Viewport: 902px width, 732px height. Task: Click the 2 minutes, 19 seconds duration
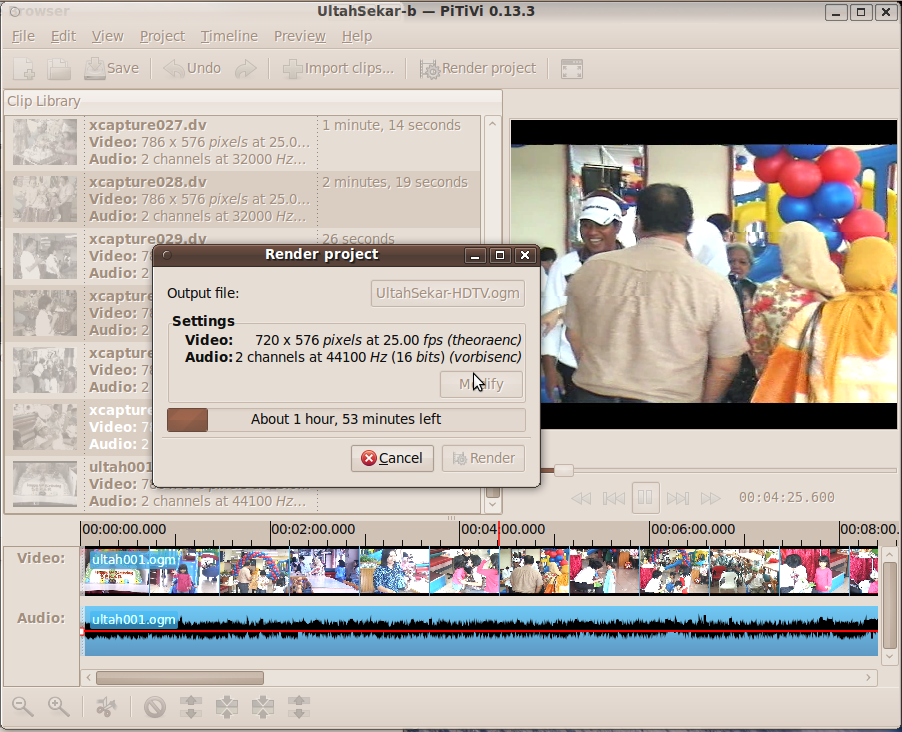[x=395, y=182]
